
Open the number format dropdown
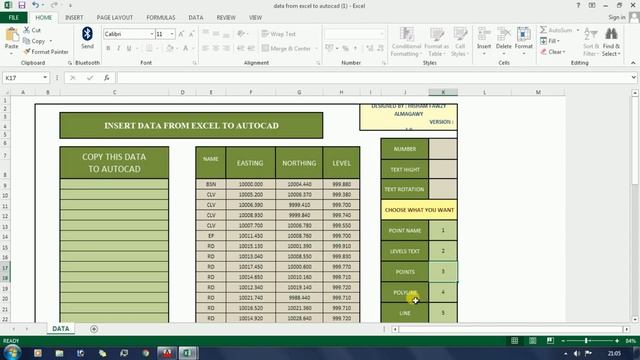coord(382,34)
